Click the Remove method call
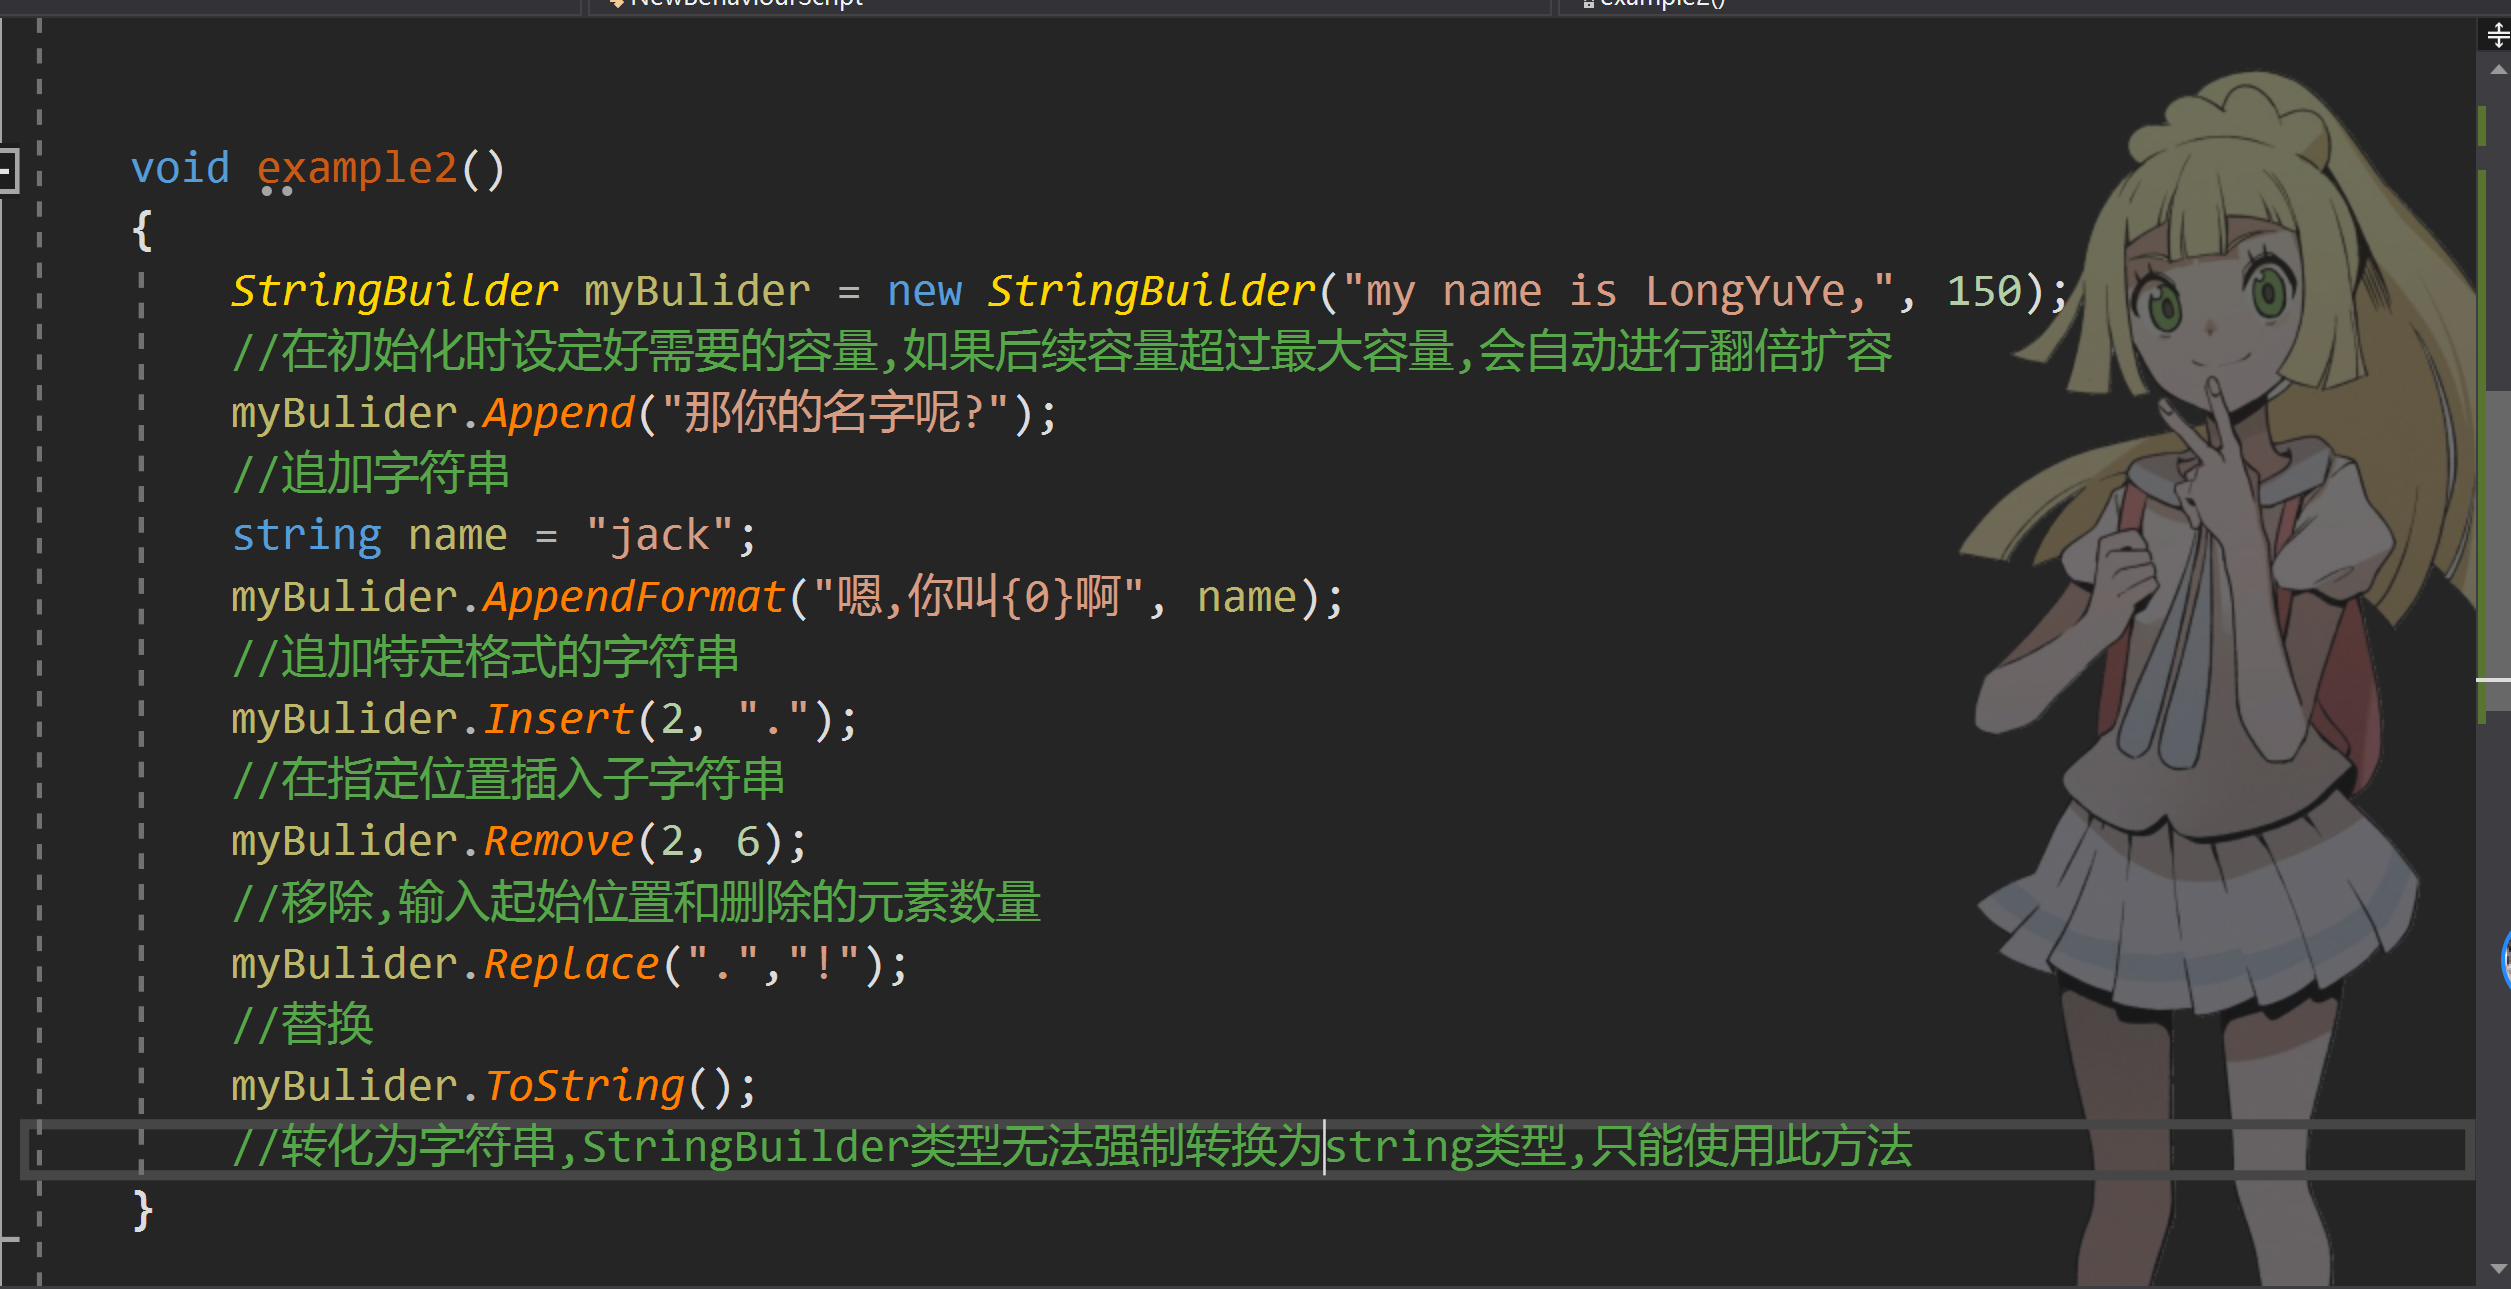Screen dimensions: 2511x1289 (558, 841)
